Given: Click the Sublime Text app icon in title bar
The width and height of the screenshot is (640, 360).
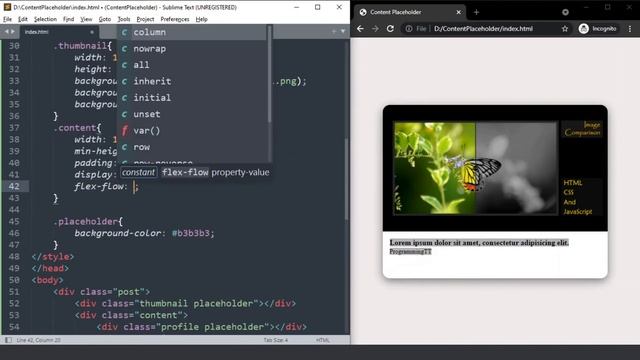Looking at the screenshot, I should [x=7, y=7].
